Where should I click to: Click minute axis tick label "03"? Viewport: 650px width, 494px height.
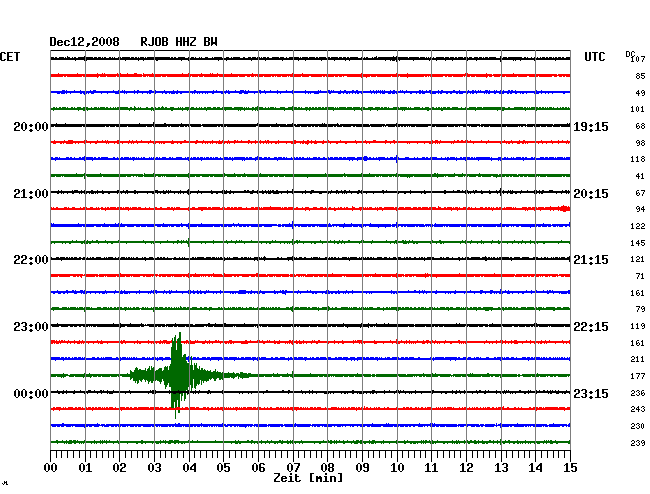click(x=154, y=468)
